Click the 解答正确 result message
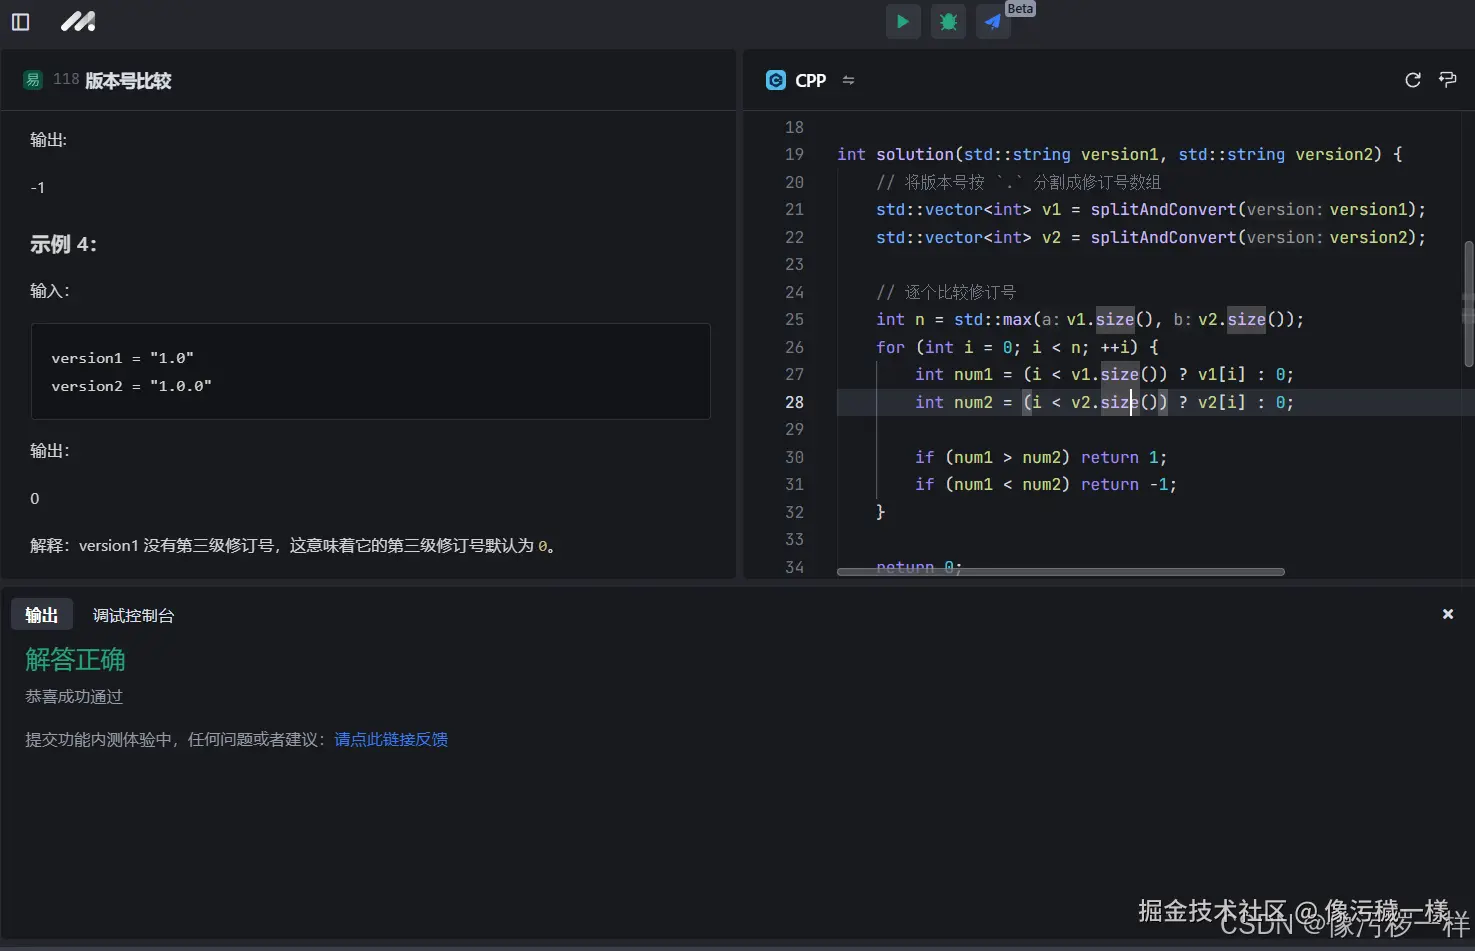1475x951 pixels. (75, 659)
